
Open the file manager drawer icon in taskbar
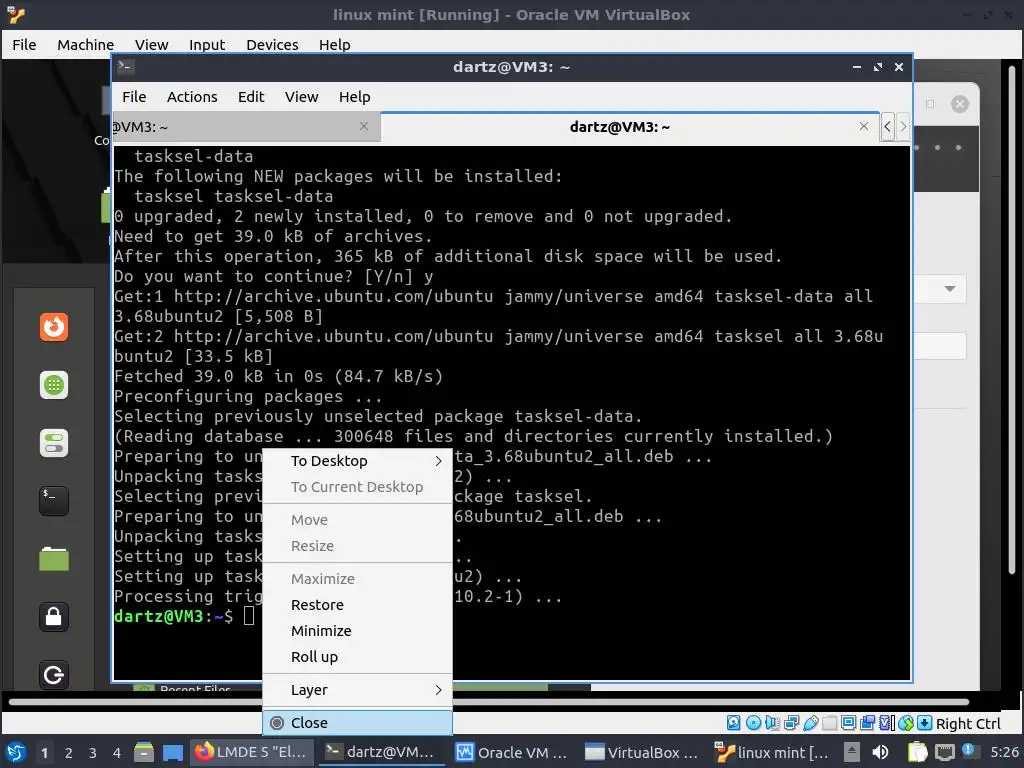(144, 752)
